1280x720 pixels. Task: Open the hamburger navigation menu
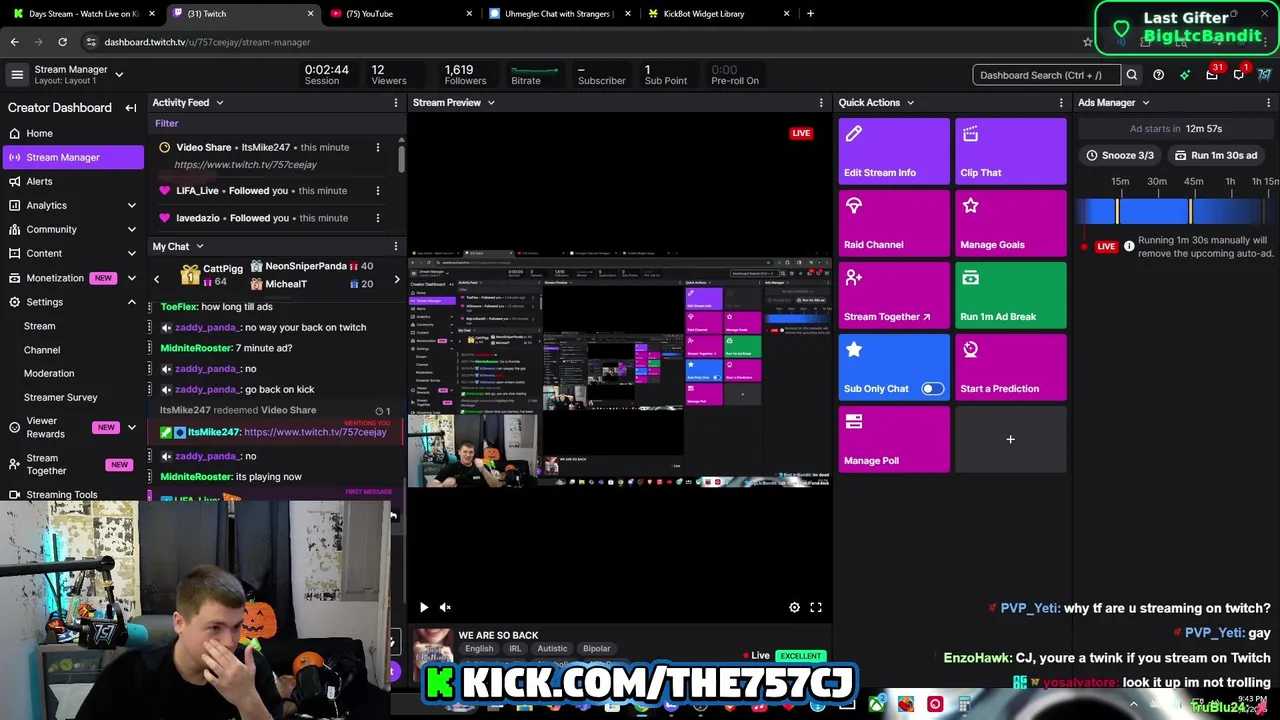17,75
